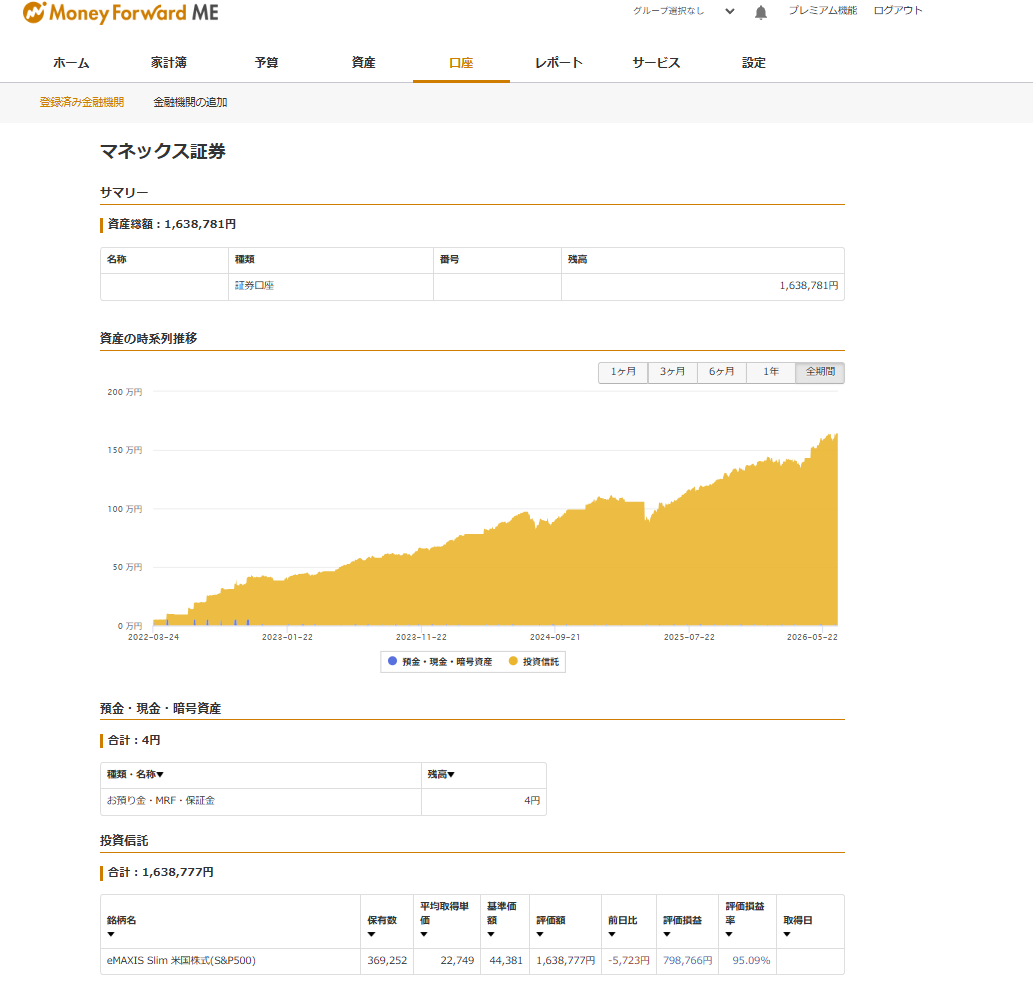1033x992 pixels.
Task: Sort funds by 評価額 arrow
Action: point(540,934)
